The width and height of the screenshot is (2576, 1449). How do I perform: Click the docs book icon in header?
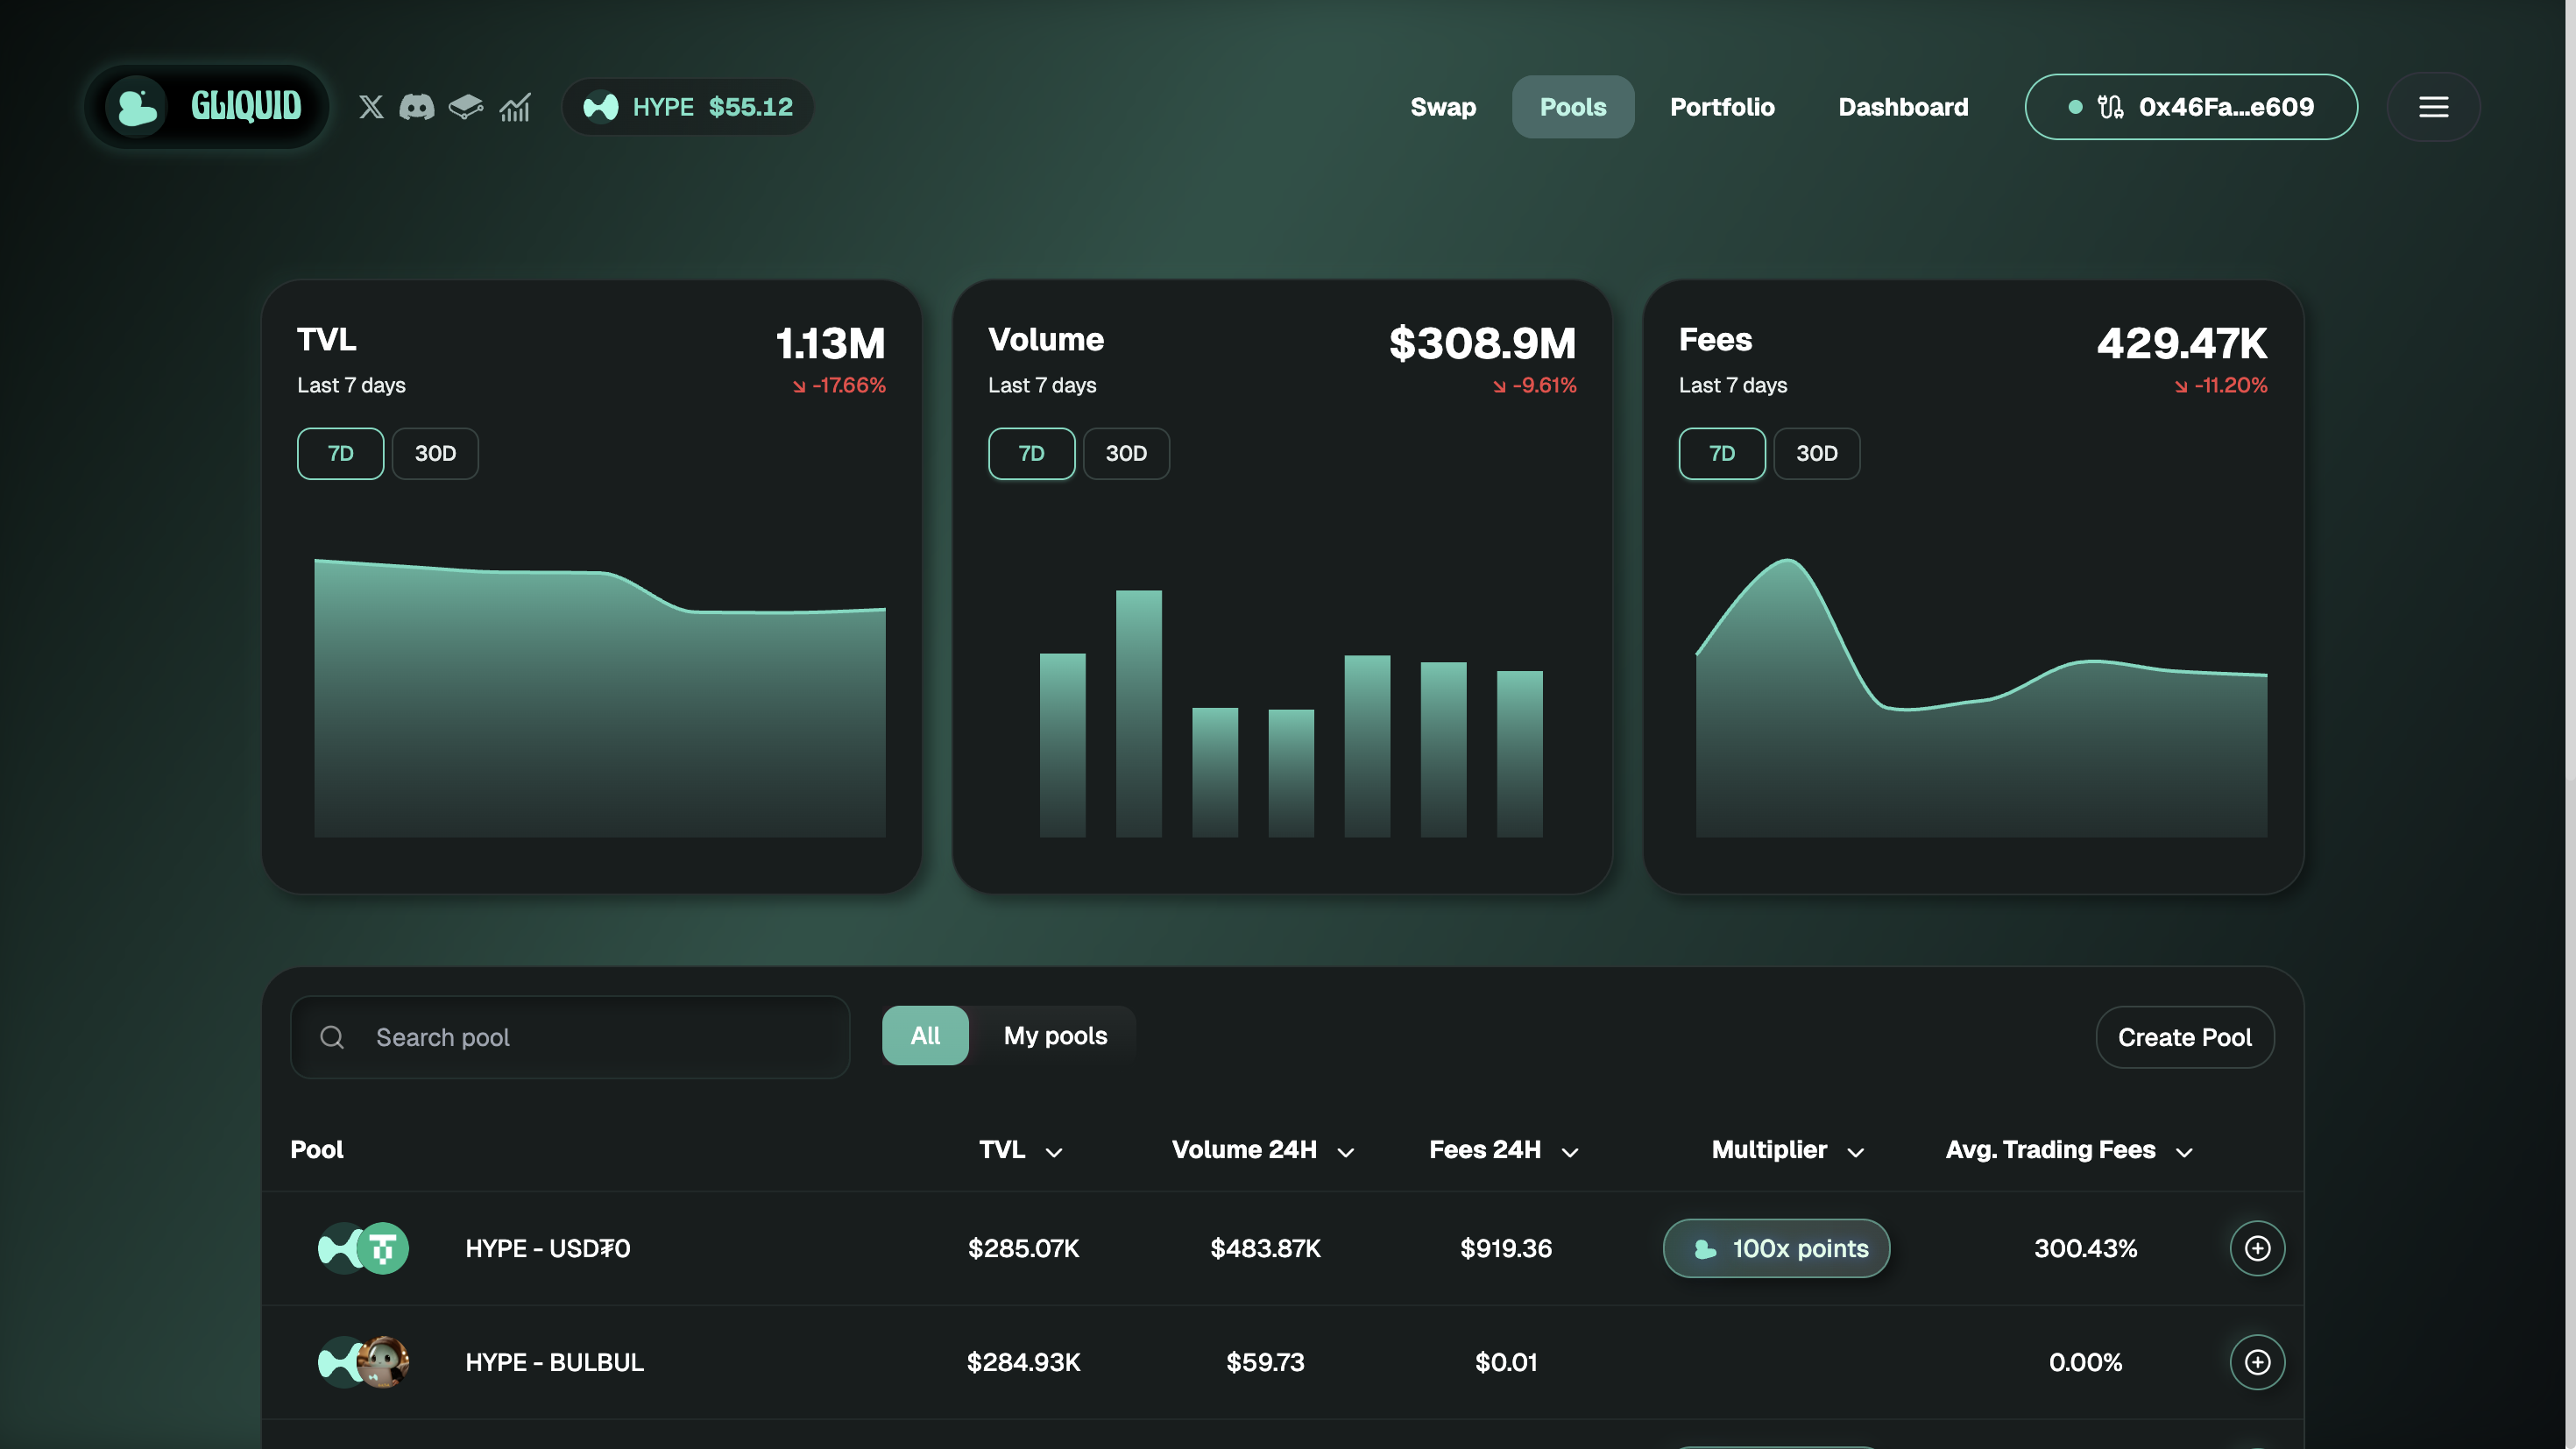466,107
